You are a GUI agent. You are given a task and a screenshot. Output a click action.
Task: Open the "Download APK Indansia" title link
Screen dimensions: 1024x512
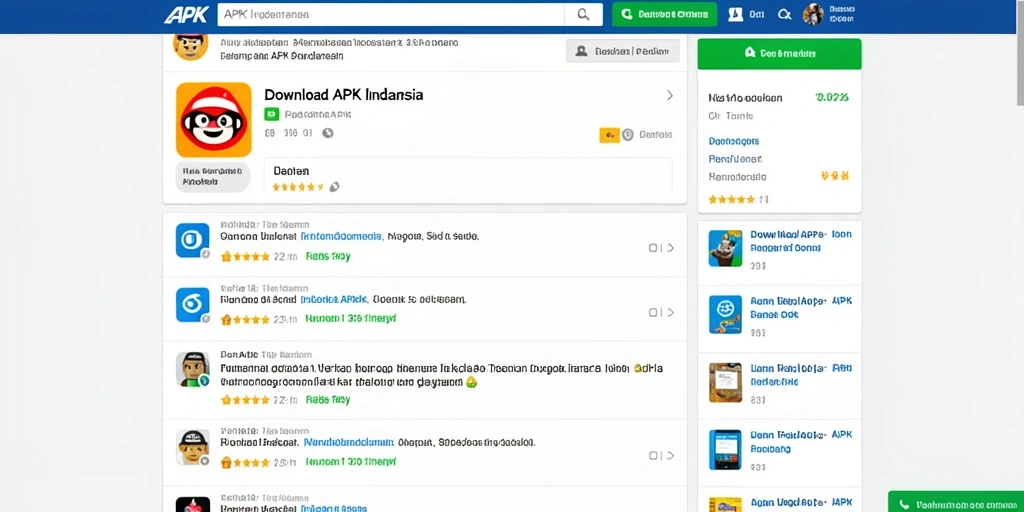(344, 95)
